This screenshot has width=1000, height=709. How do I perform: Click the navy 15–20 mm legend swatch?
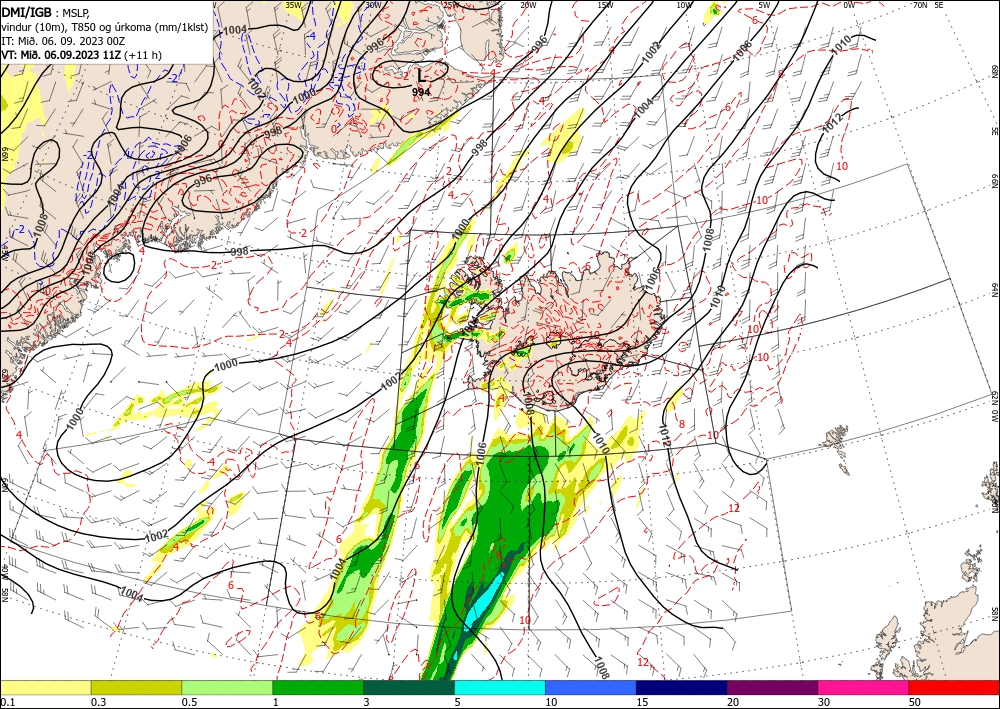tap(682, 687)
